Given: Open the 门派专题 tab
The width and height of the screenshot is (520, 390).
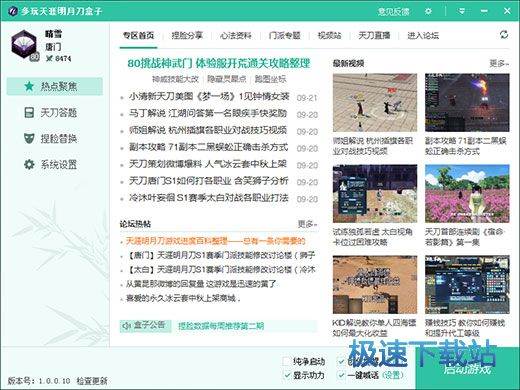Looking at the screenshot, I should tap(285, 35).
